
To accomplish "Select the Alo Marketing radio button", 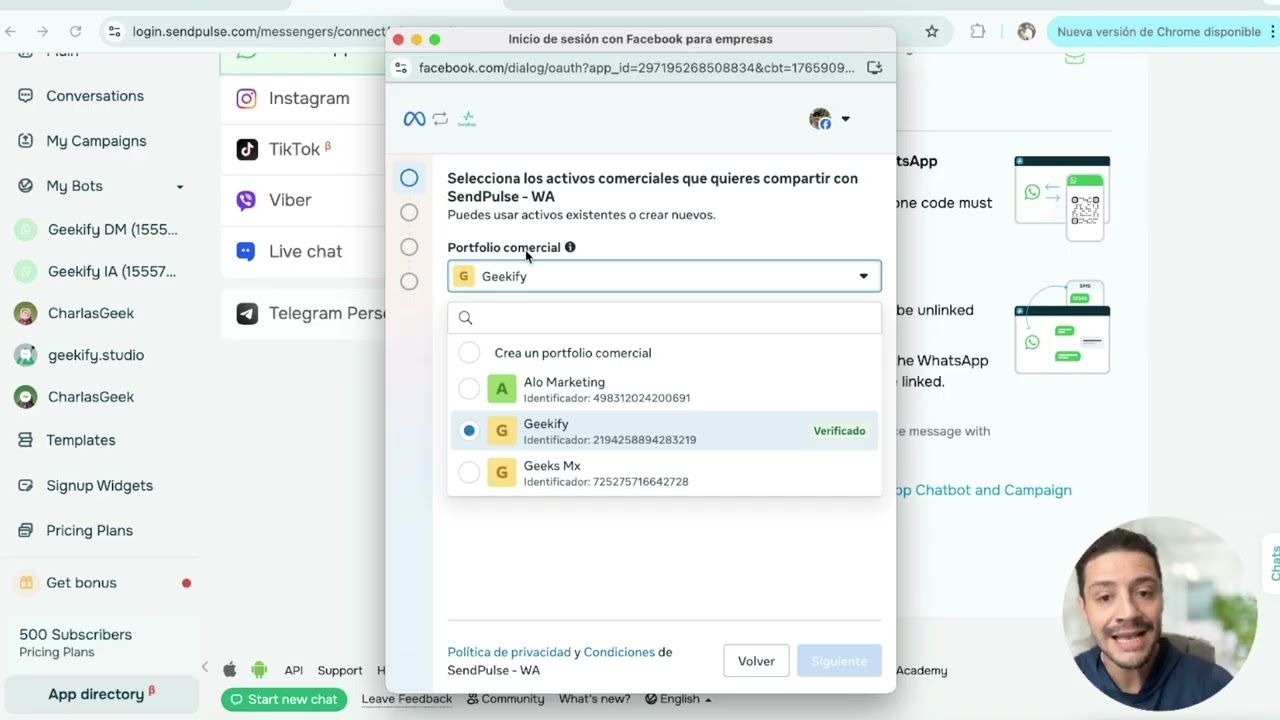I will (469, 389).
